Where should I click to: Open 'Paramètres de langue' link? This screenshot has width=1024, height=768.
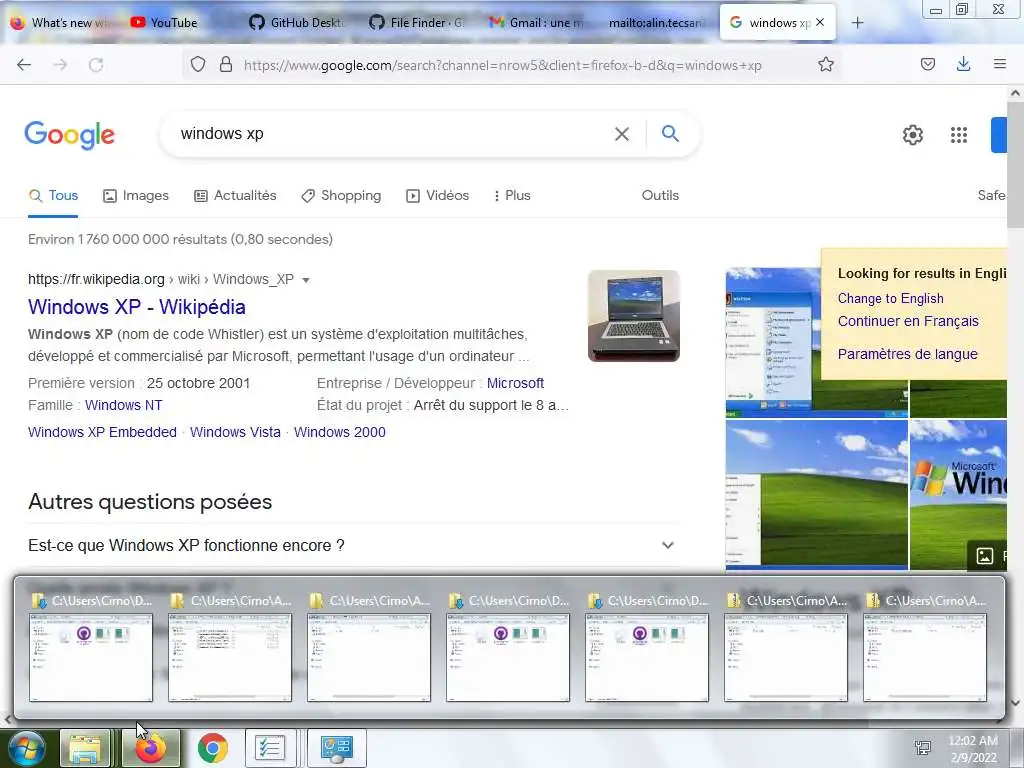(907, 354)
